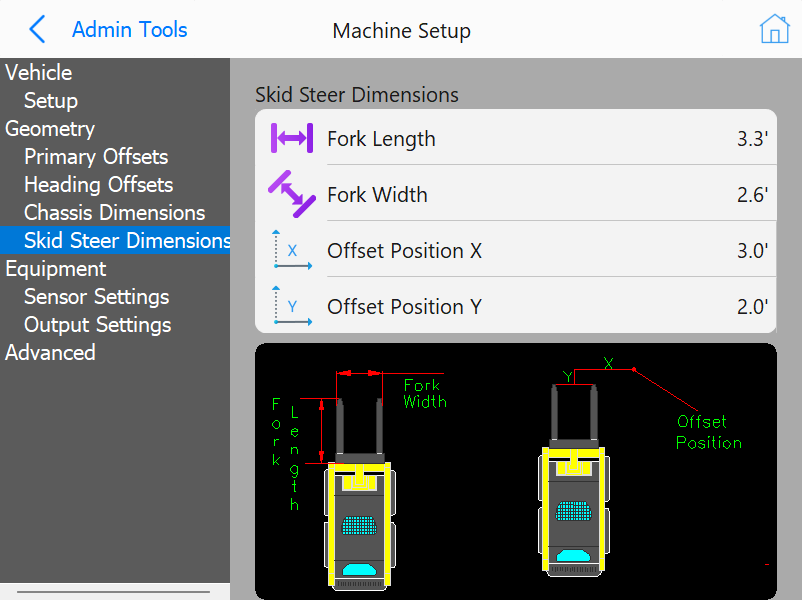Edit the Offset Position Y value 2.0'
This screenshot has height=600, width=802.
click(752, 307)
